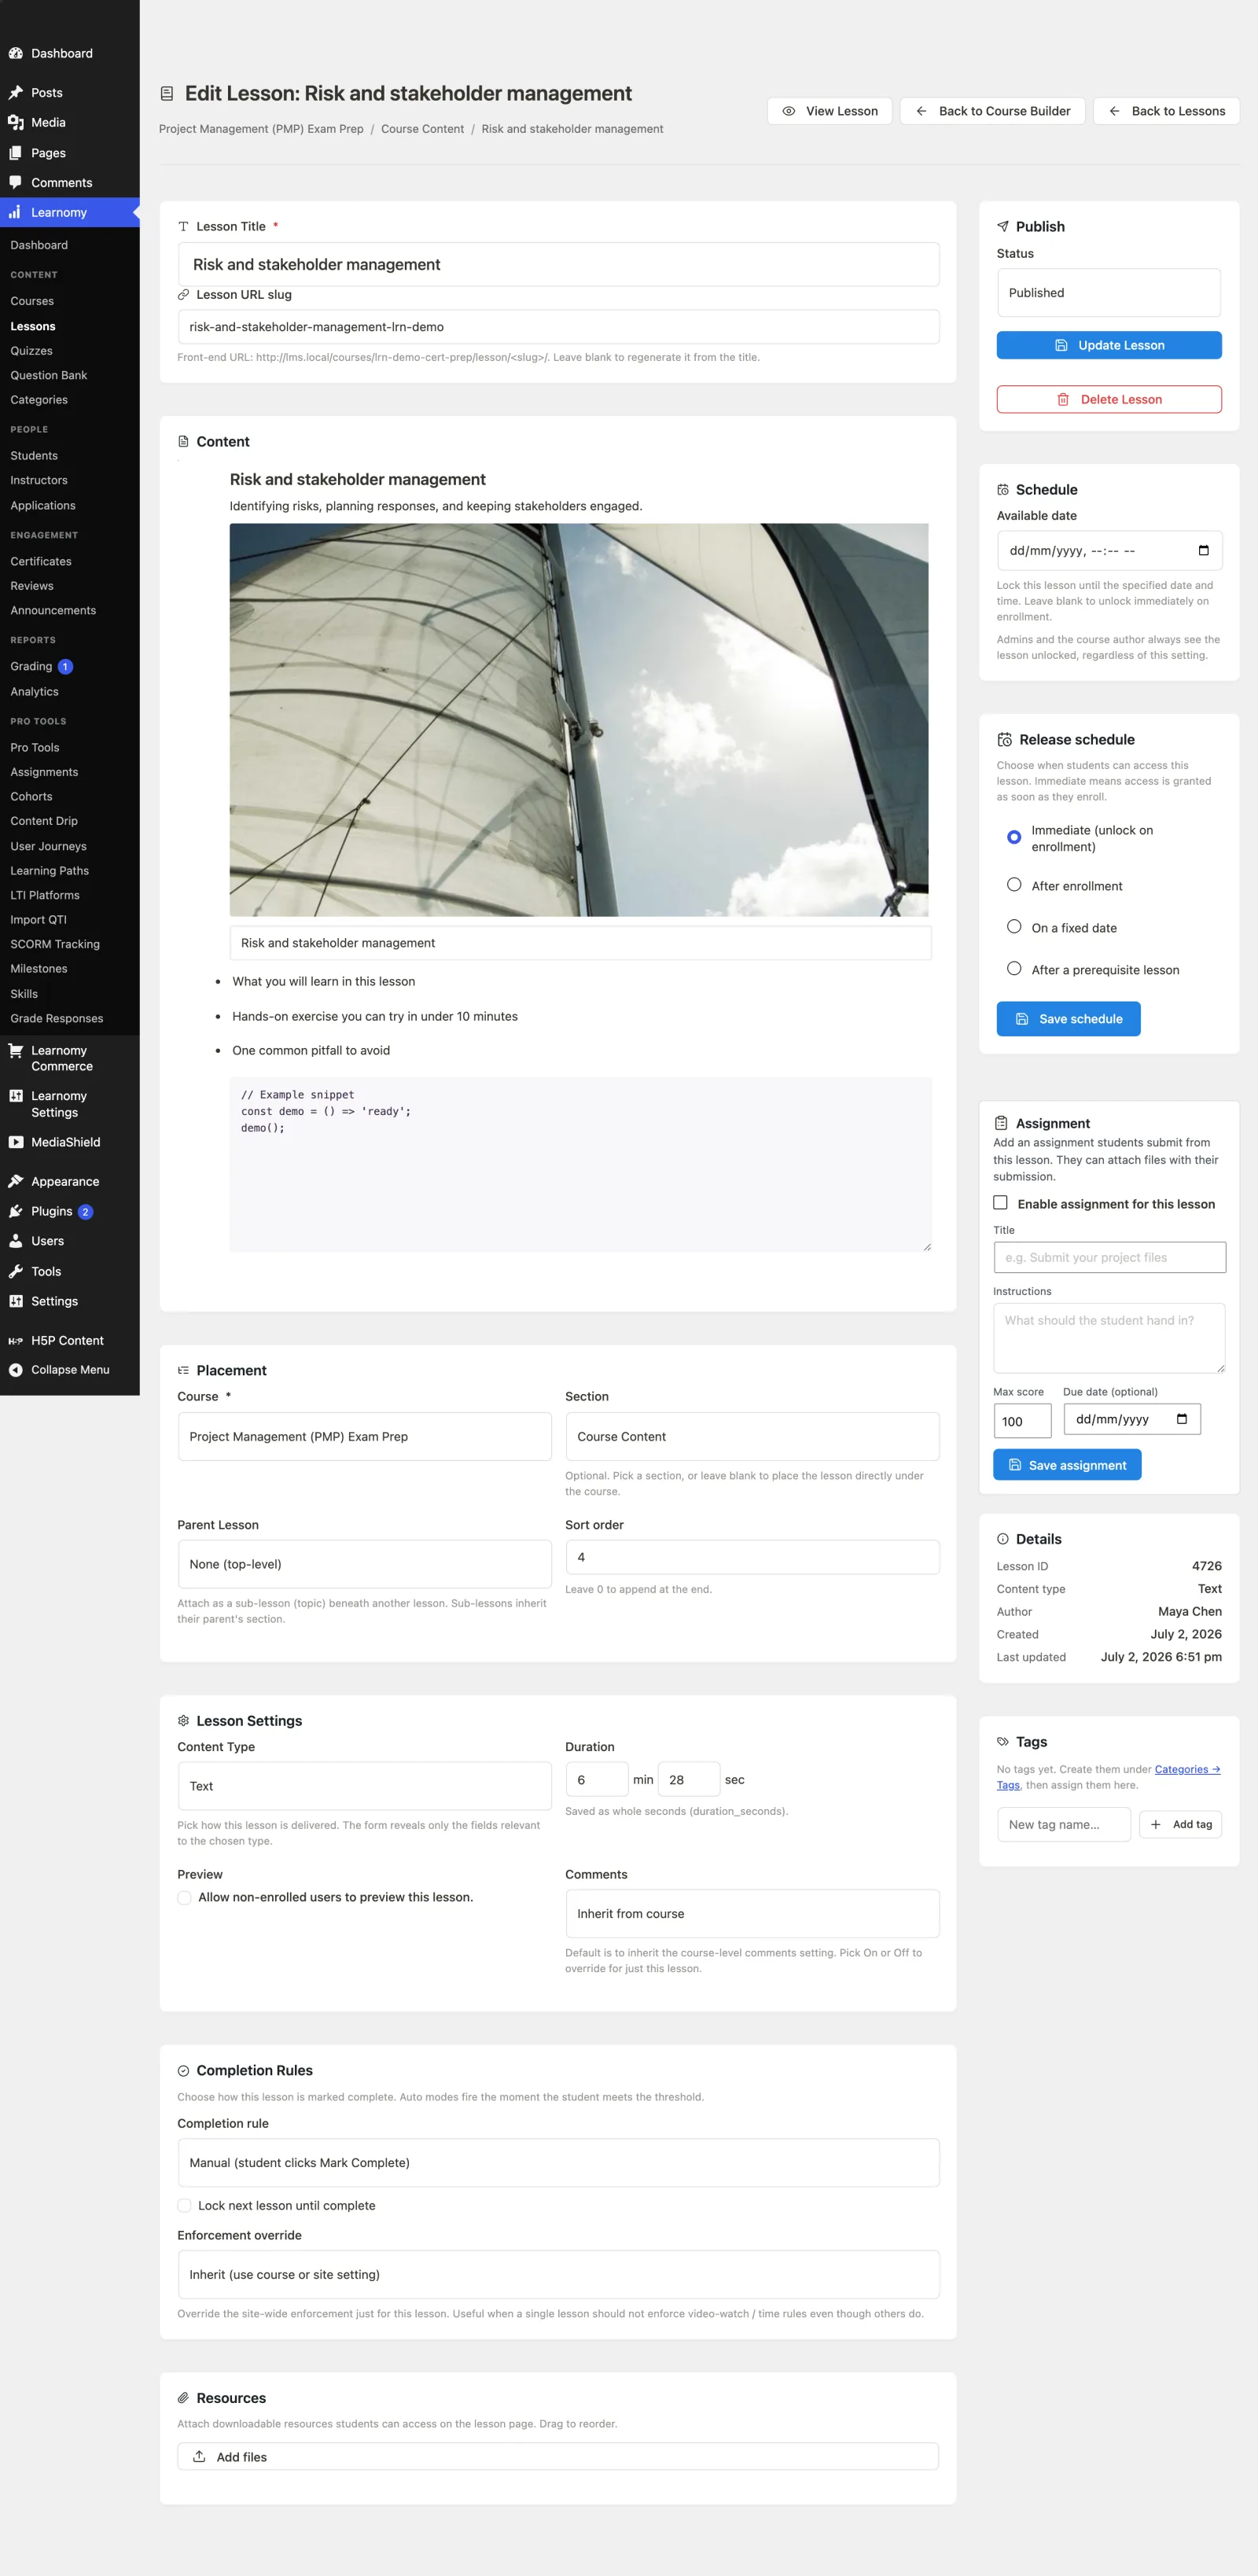Click the Collapse Menu arrow icon

click(16, 1370)
